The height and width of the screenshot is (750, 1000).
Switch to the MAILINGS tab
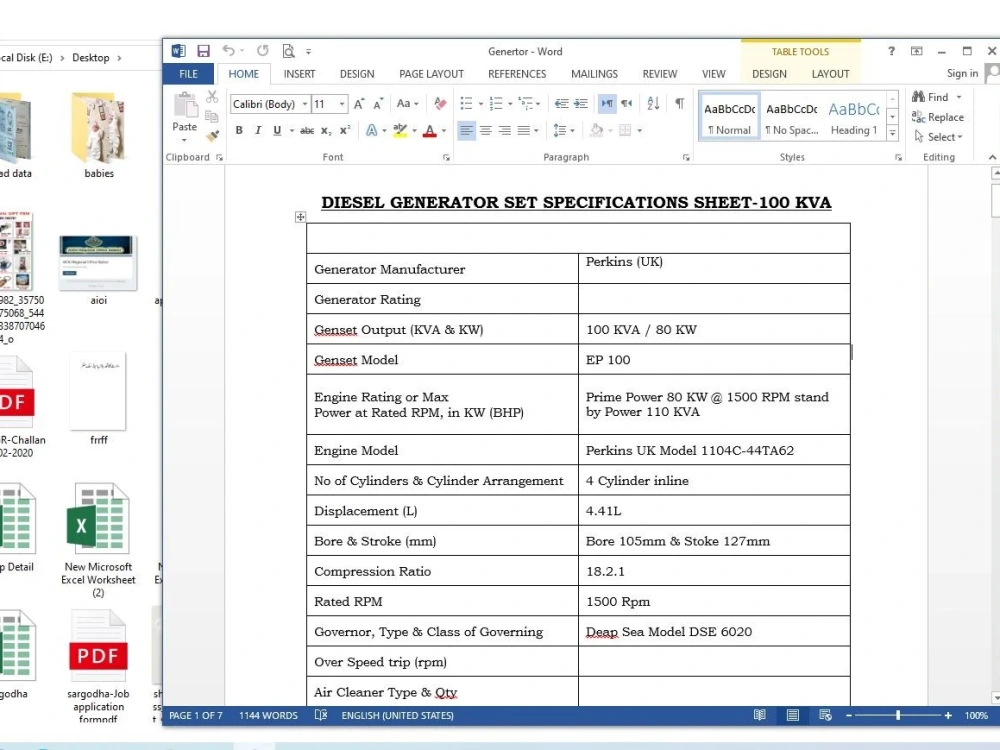pyautogui.click(x=594, y=74)
